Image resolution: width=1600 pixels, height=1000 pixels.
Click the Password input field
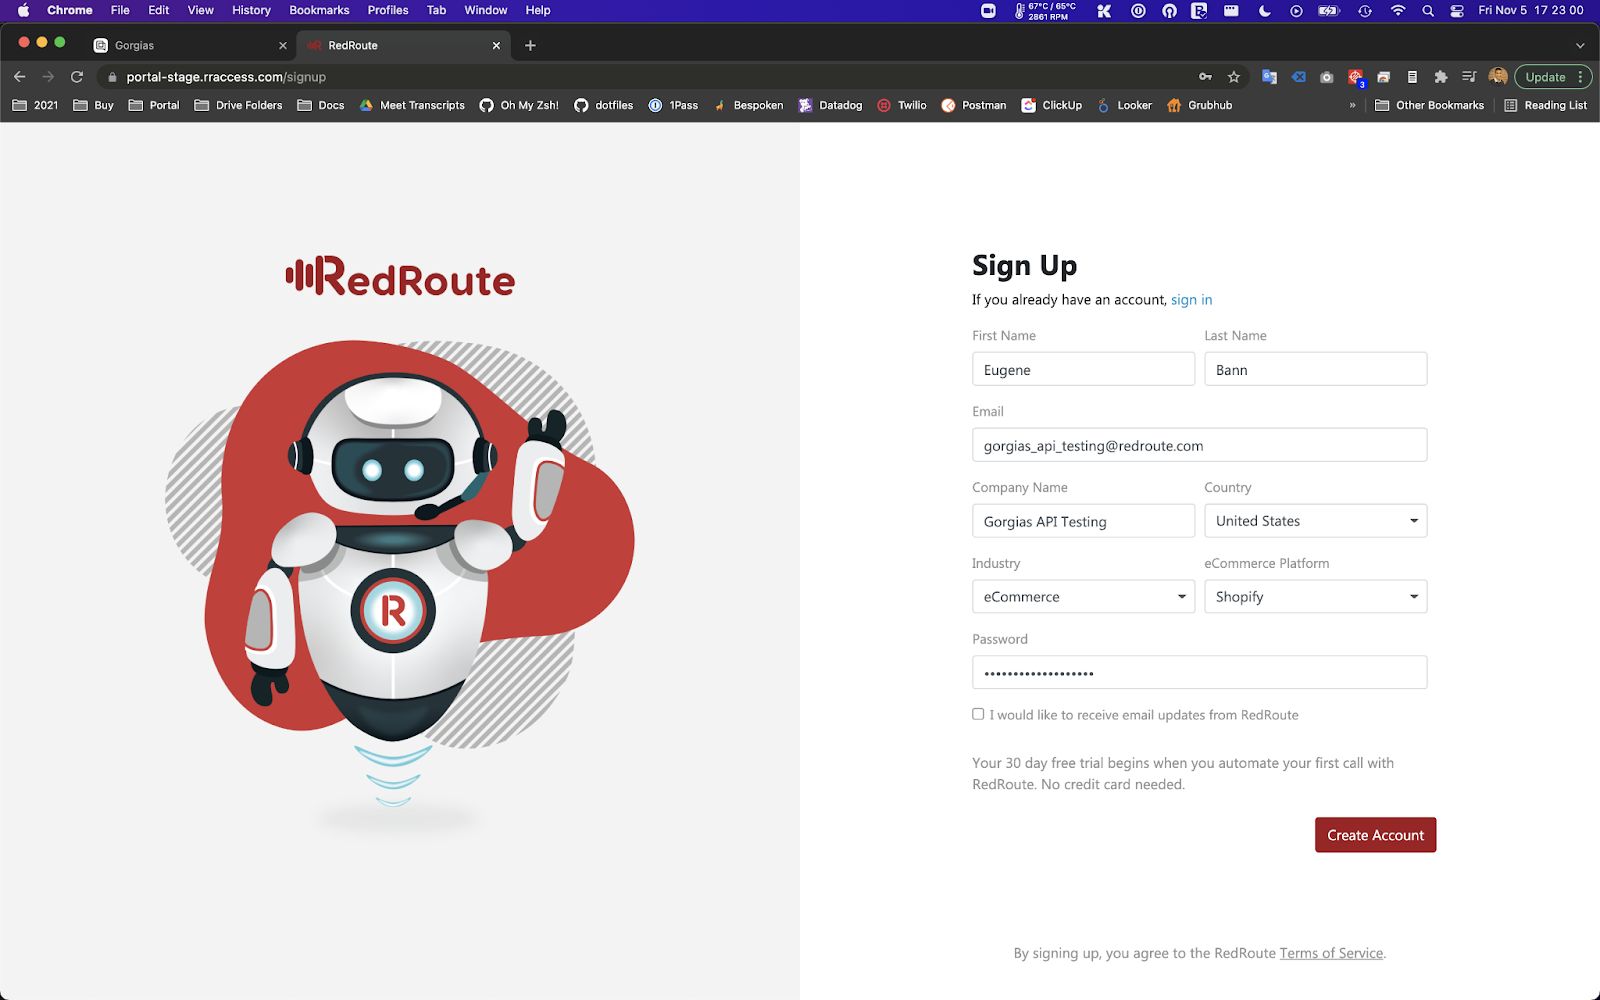pos(1199,673)
